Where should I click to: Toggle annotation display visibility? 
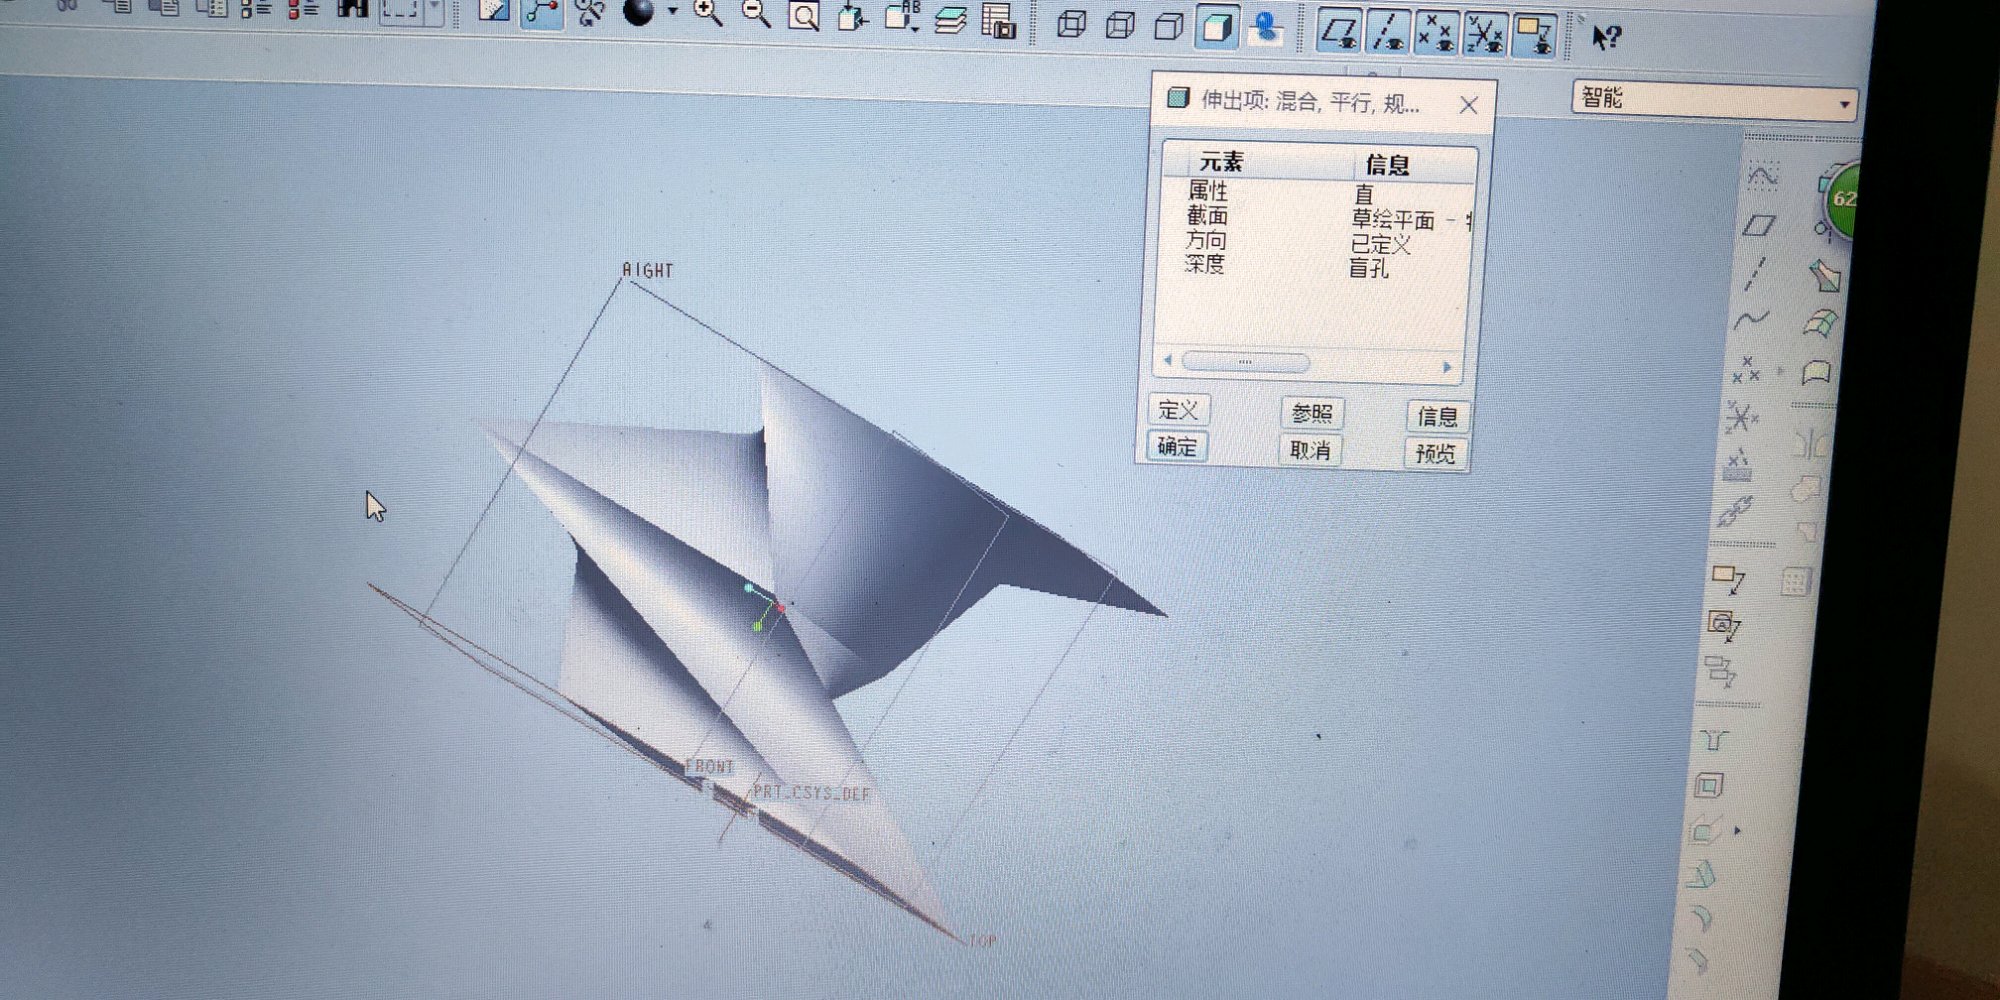[1534, 38]
